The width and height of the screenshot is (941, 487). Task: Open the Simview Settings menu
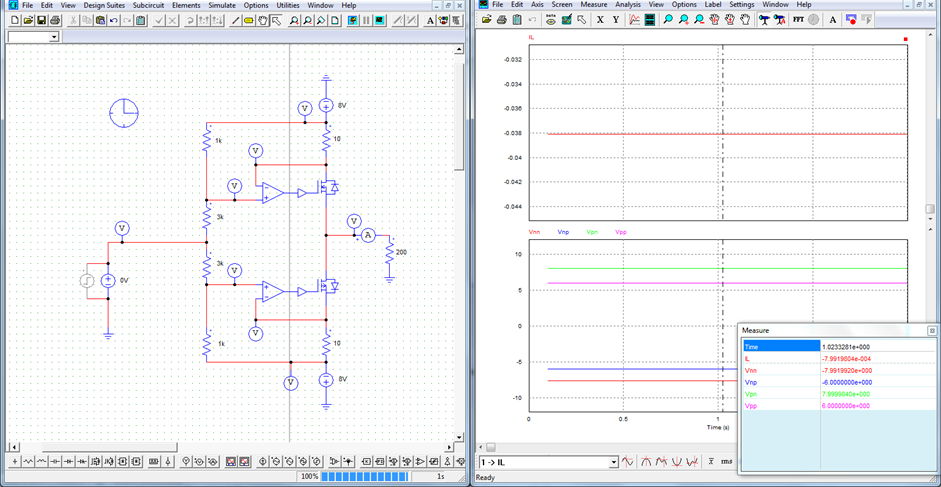[742, 5]
